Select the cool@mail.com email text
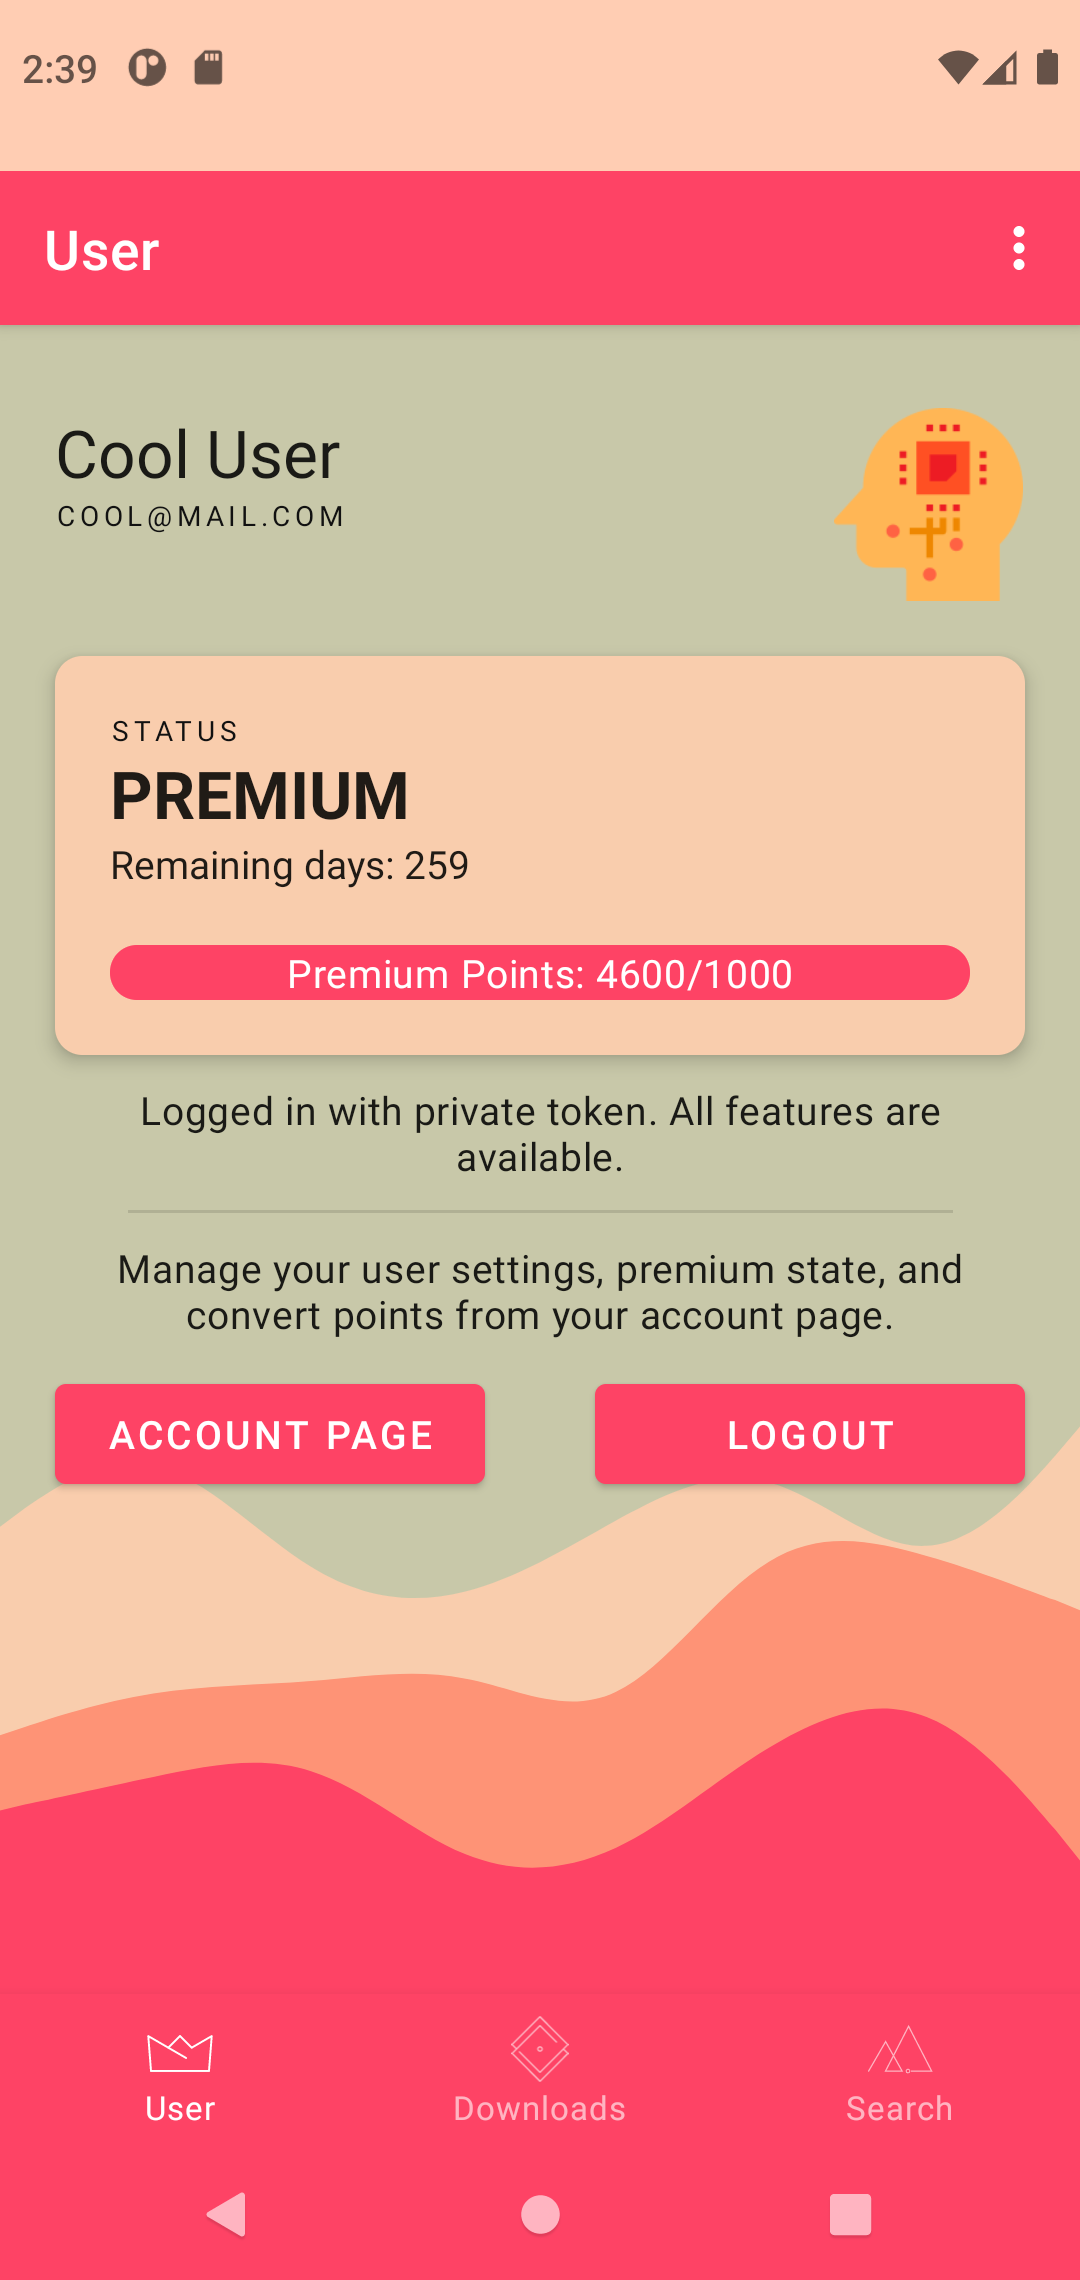Image resolution: width=1080 pixels, height=2280 pixels. (x=201, y=517)
